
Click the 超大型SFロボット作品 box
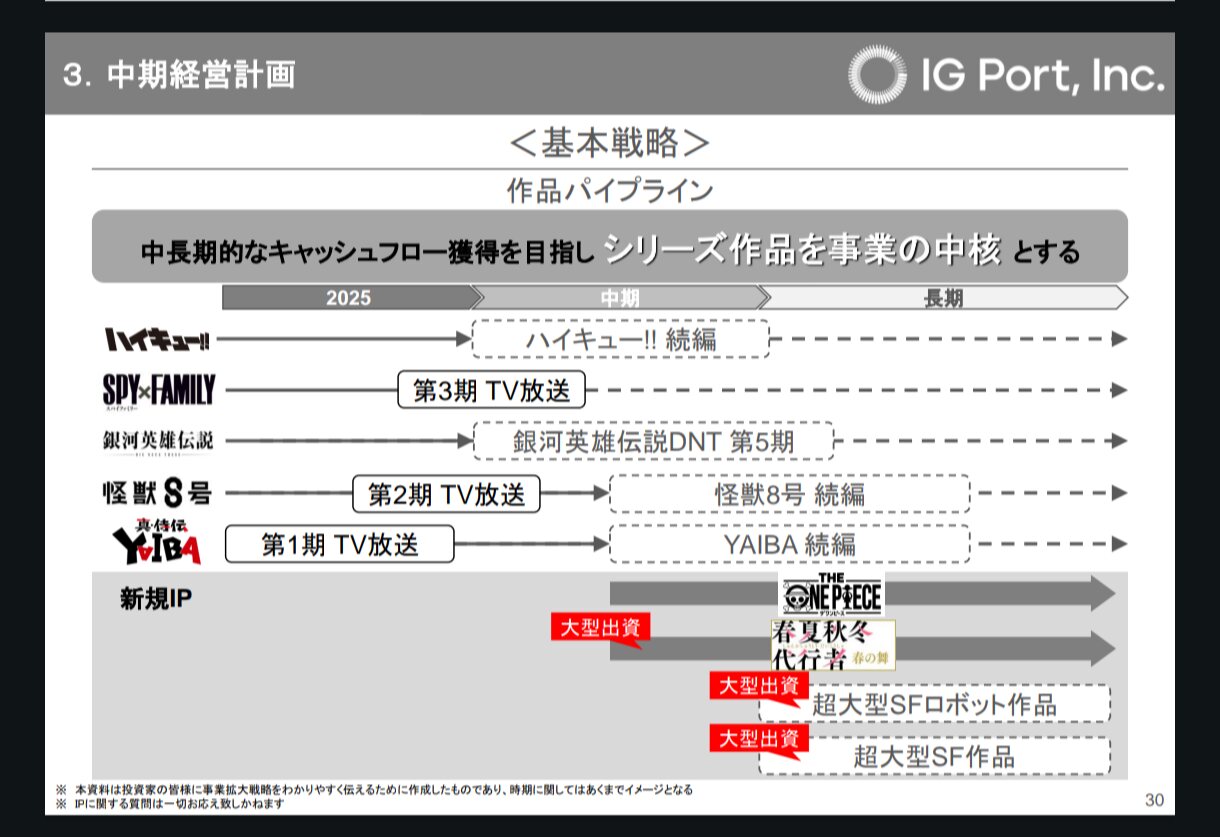point(934,704)
